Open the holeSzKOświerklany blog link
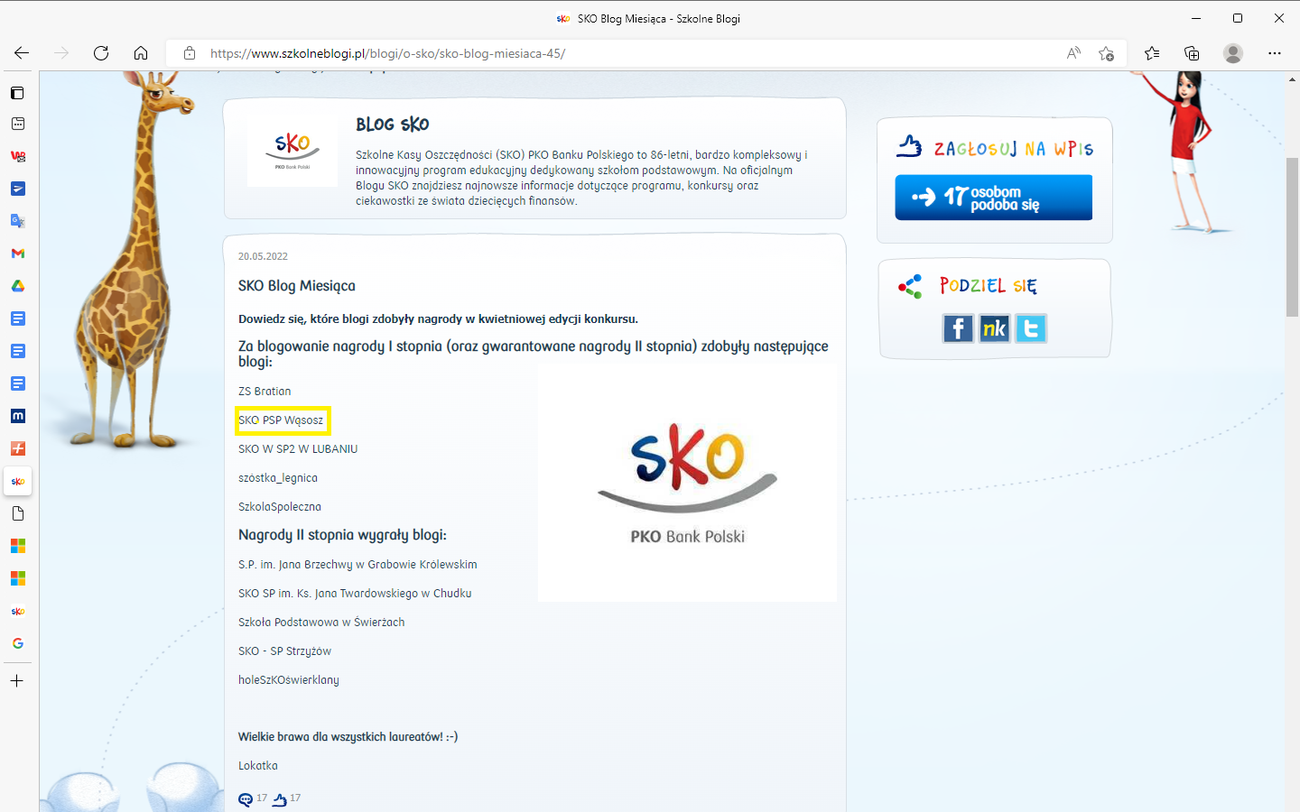 (x=289, y=680)
